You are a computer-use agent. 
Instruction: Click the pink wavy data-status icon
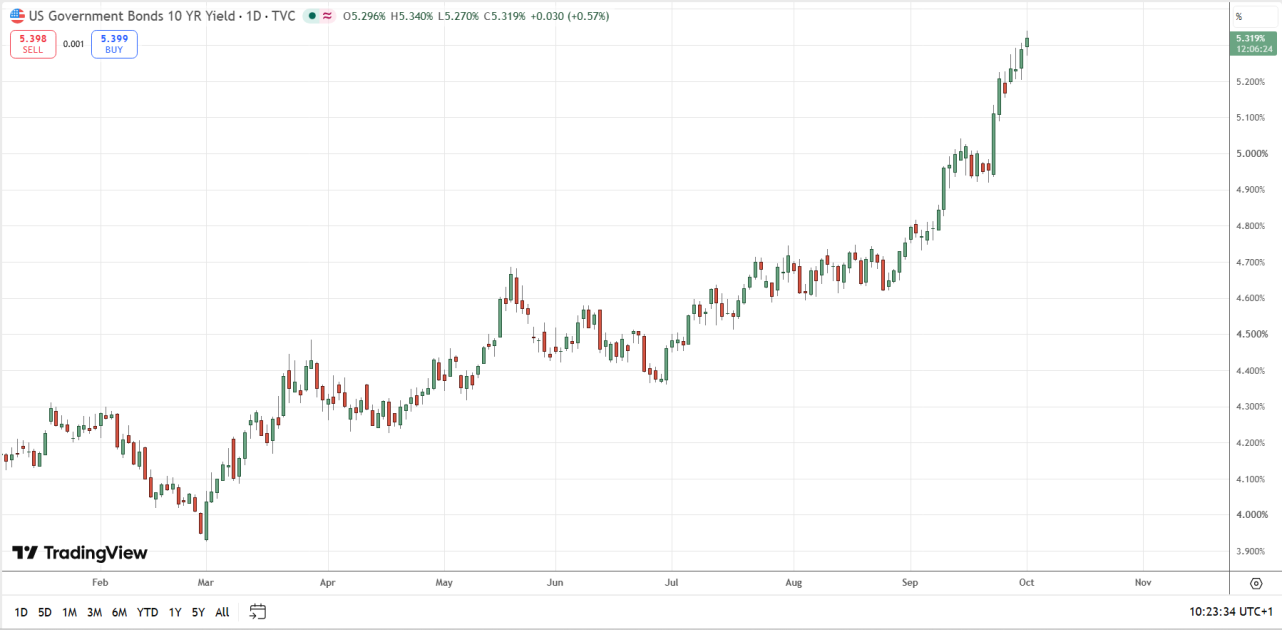(327, 16)
